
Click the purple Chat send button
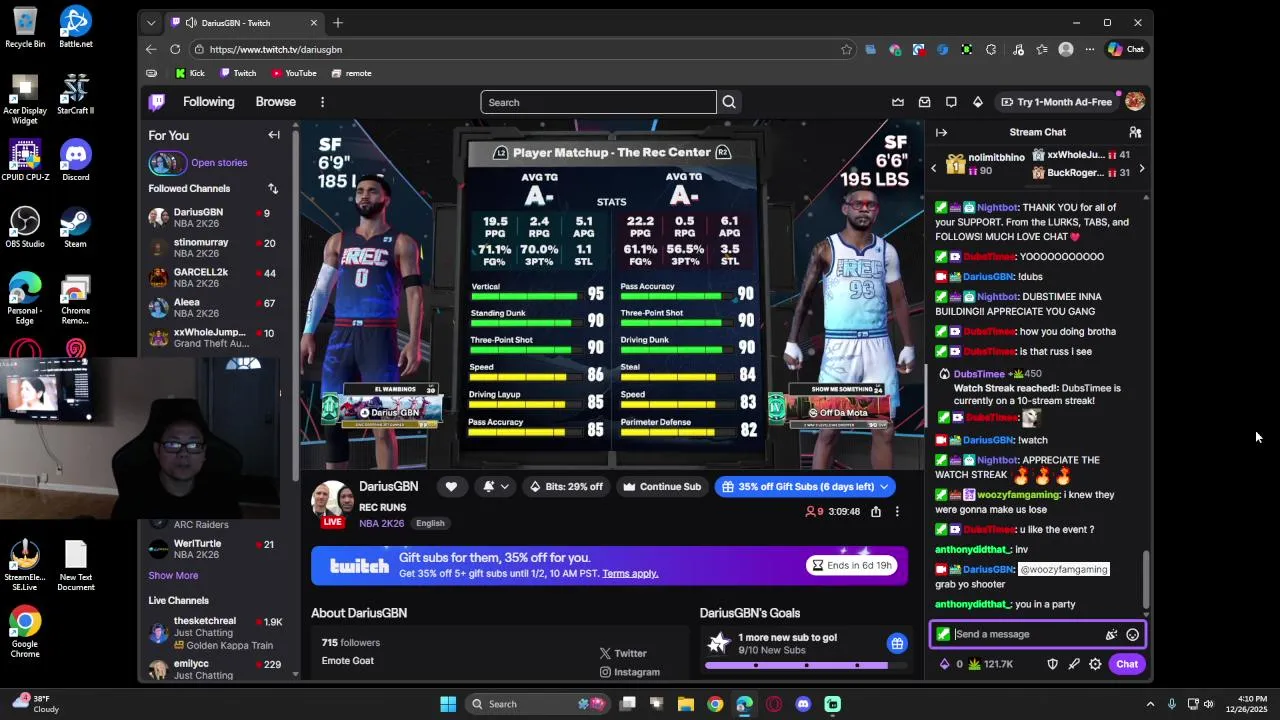click(x=1127, y=664)
